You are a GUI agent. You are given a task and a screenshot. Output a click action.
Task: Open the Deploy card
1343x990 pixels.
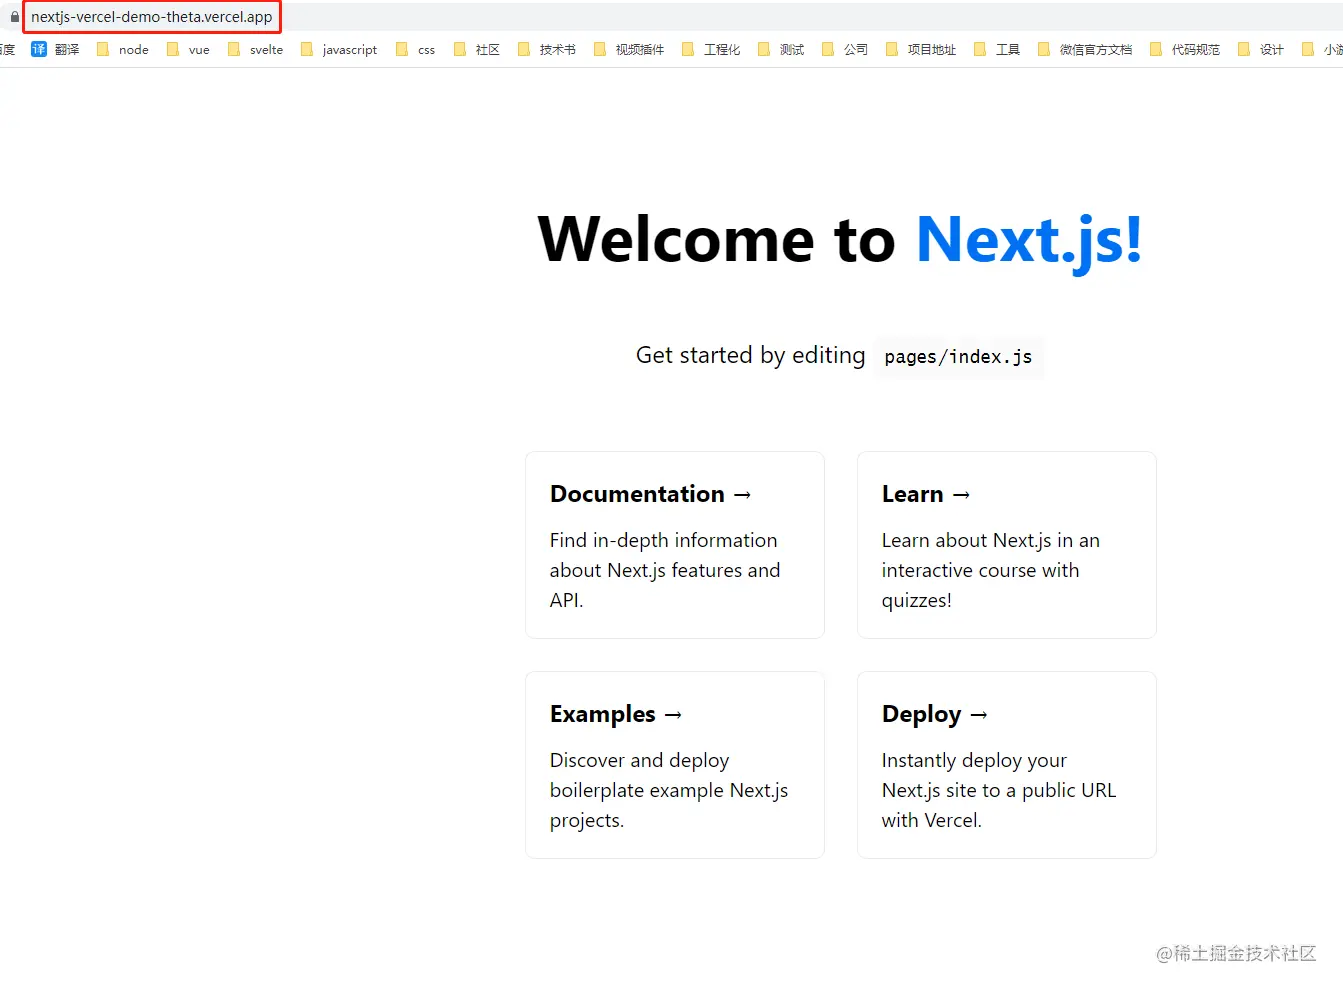point(1007,765)
